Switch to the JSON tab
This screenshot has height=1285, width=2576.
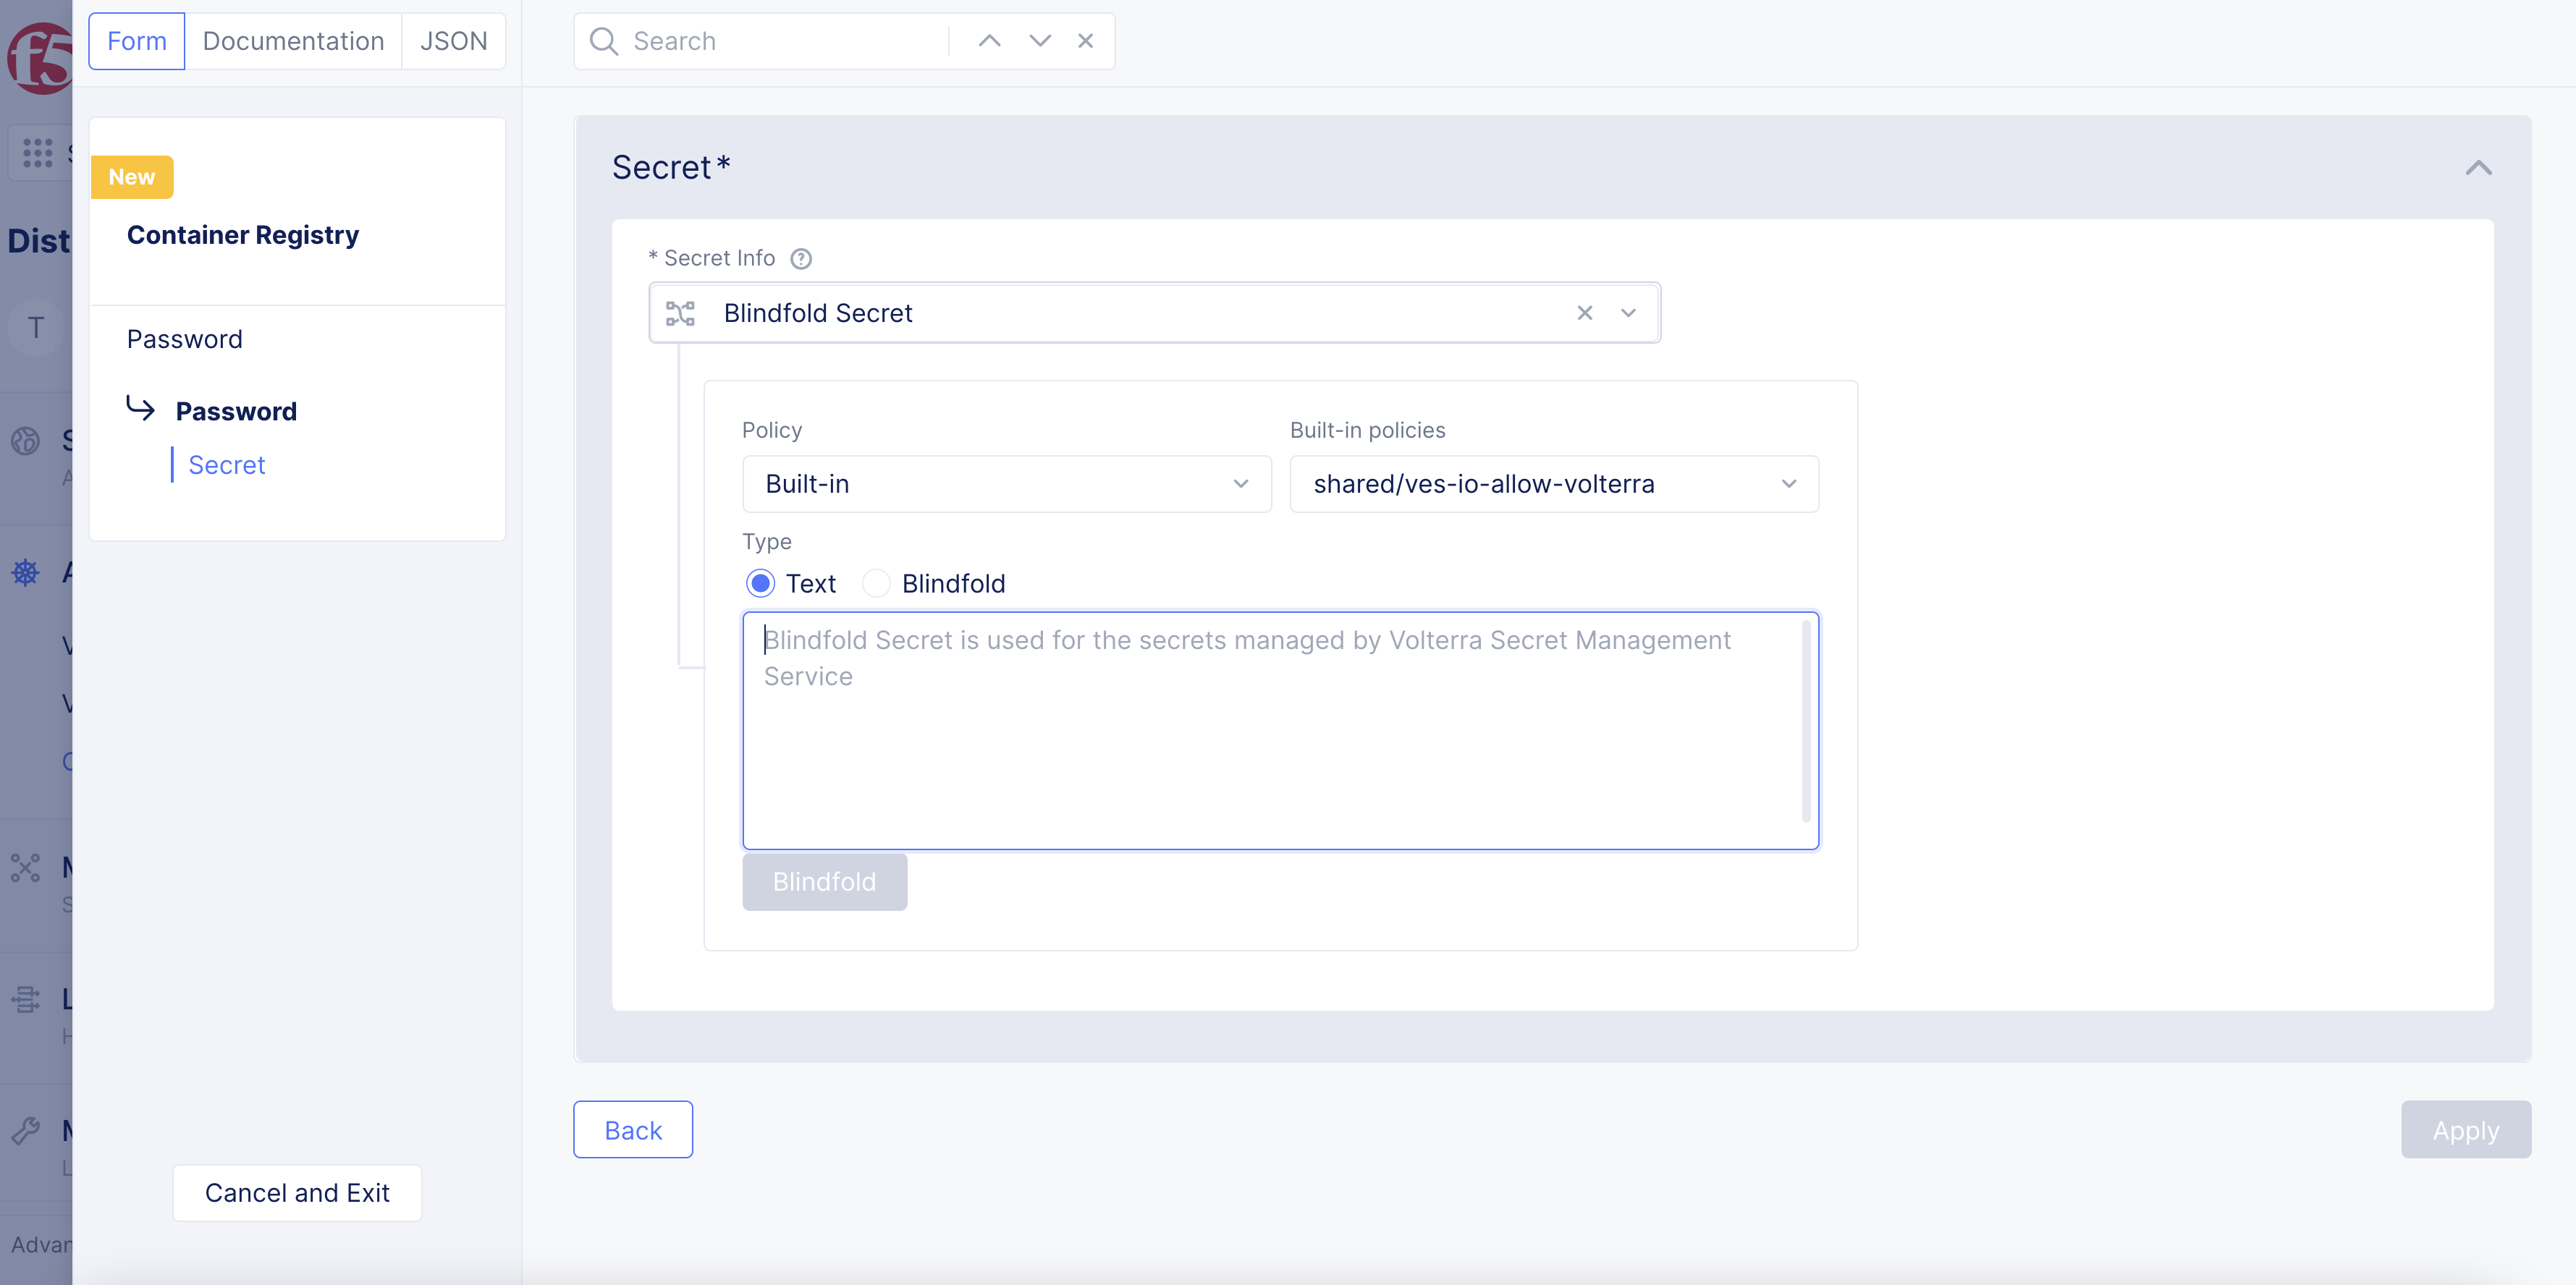point(453,41)
